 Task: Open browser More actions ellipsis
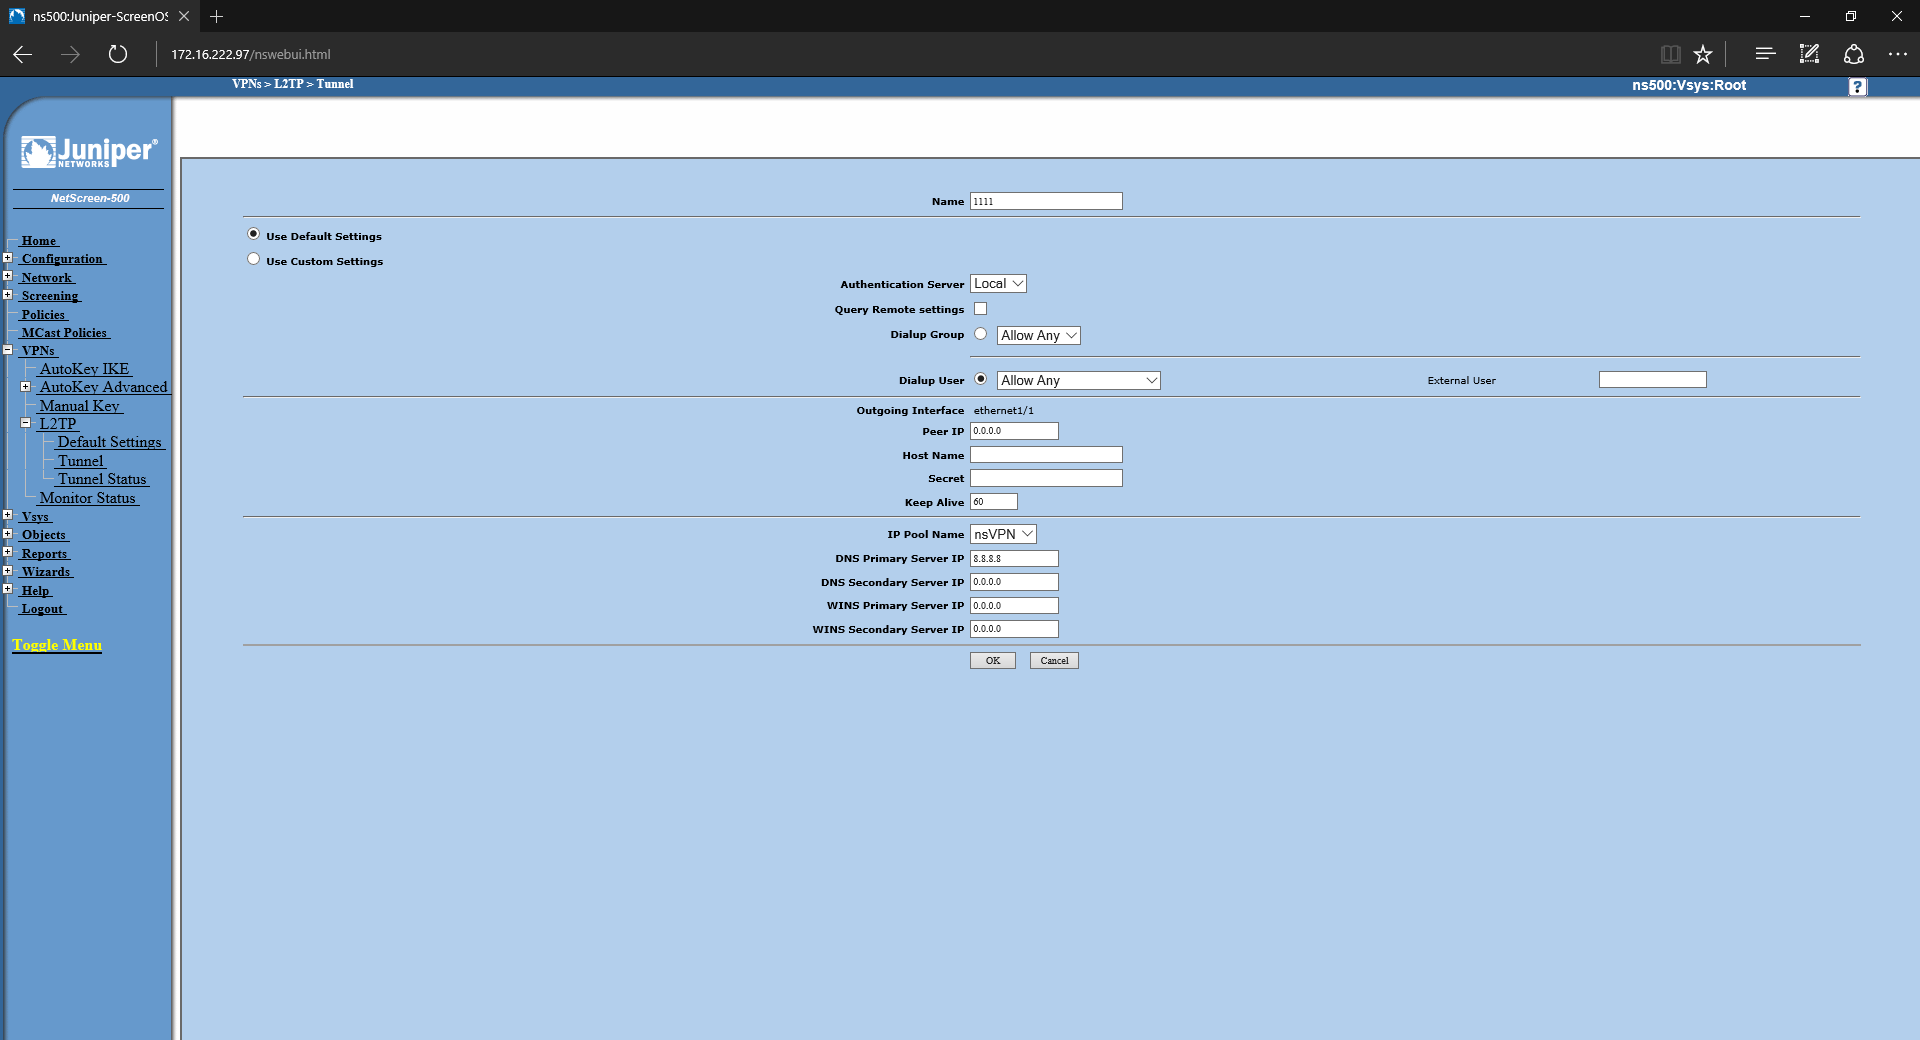point(1897,54)
